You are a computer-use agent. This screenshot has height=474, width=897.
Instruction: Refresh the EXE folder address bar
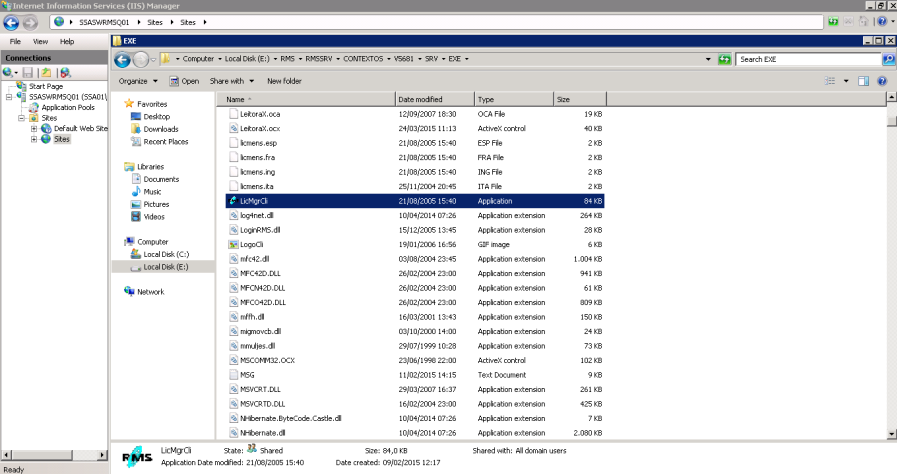(724, 59)
